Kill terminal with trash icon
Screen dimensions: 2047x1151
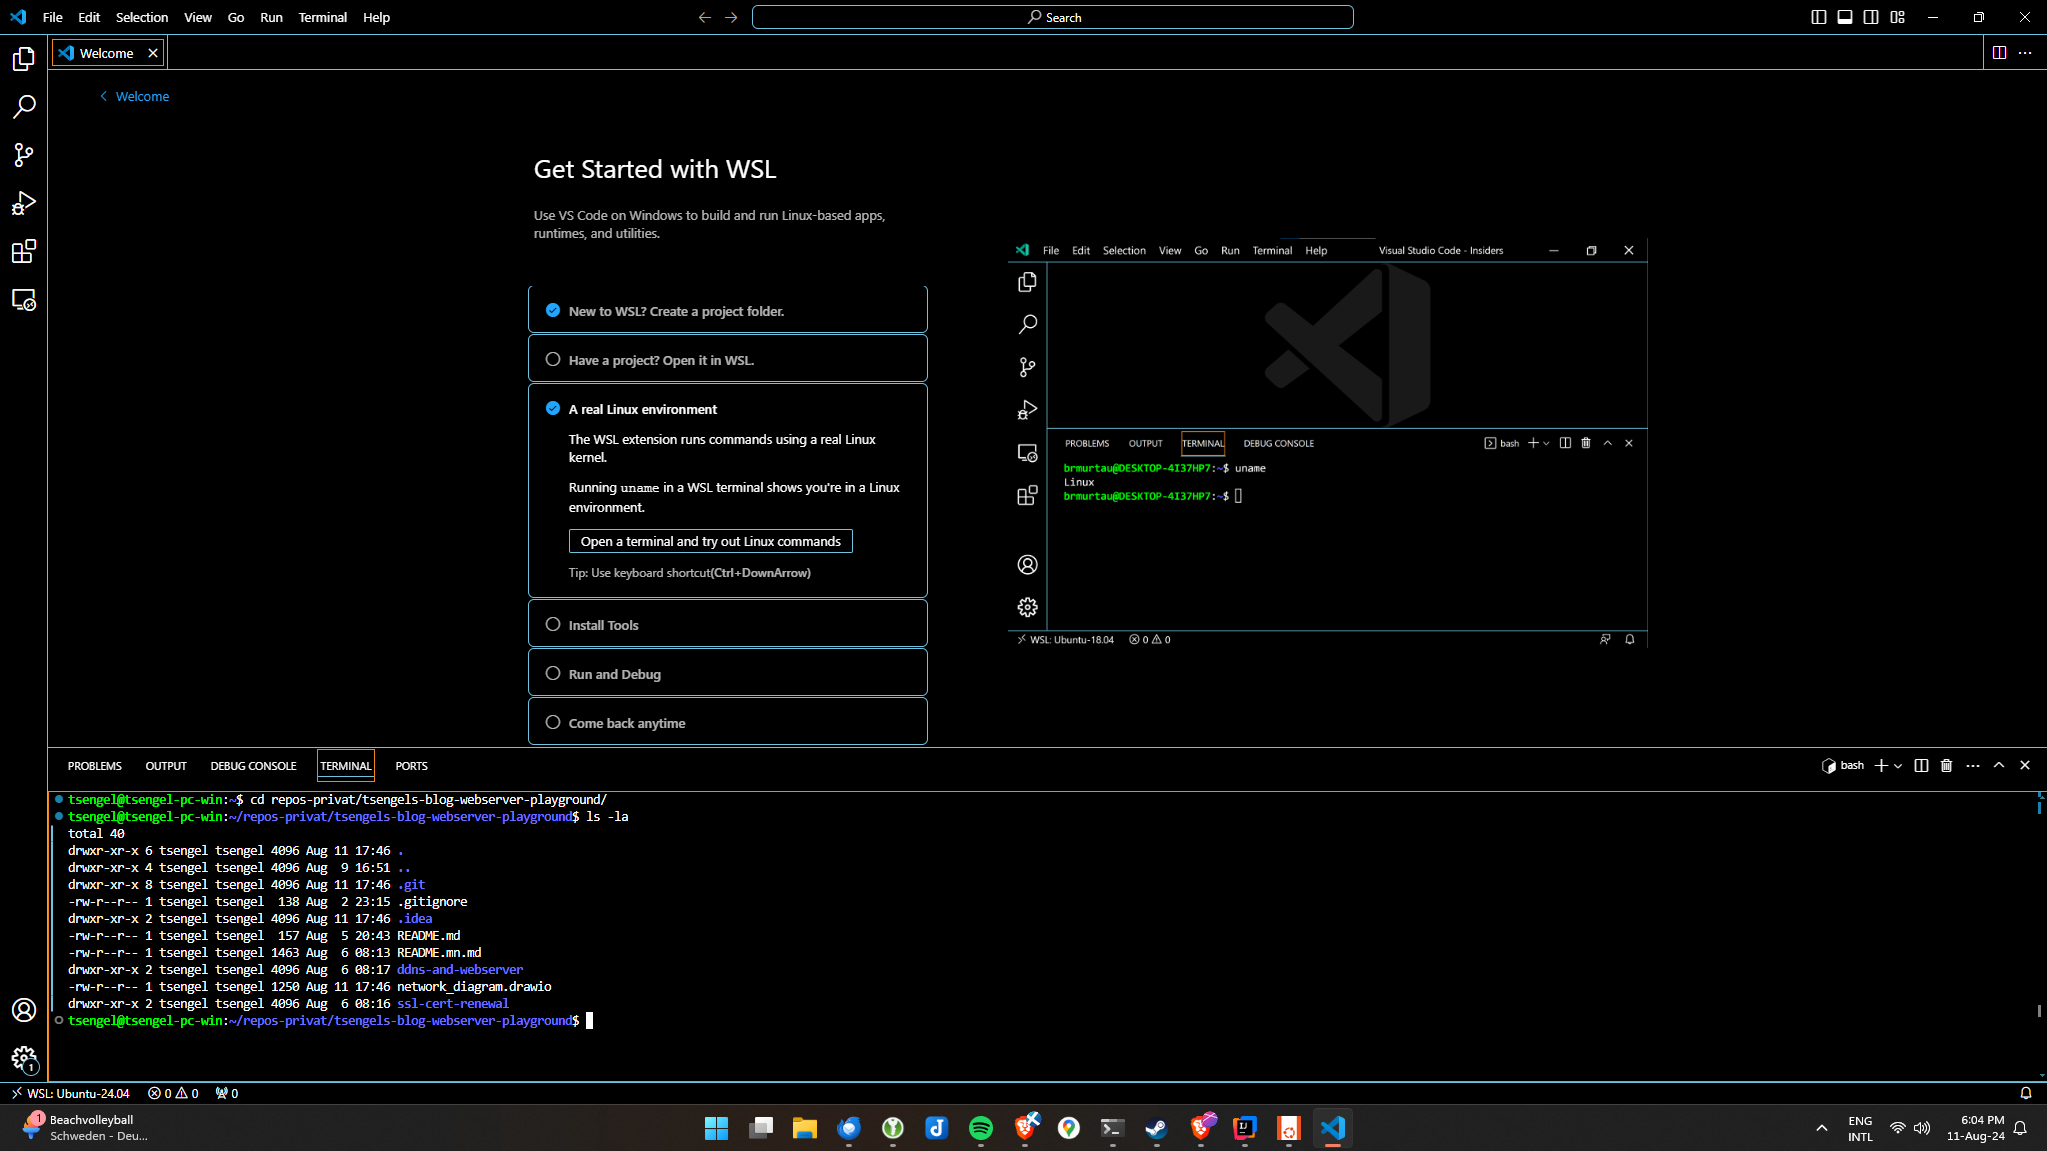(1946, 765)
